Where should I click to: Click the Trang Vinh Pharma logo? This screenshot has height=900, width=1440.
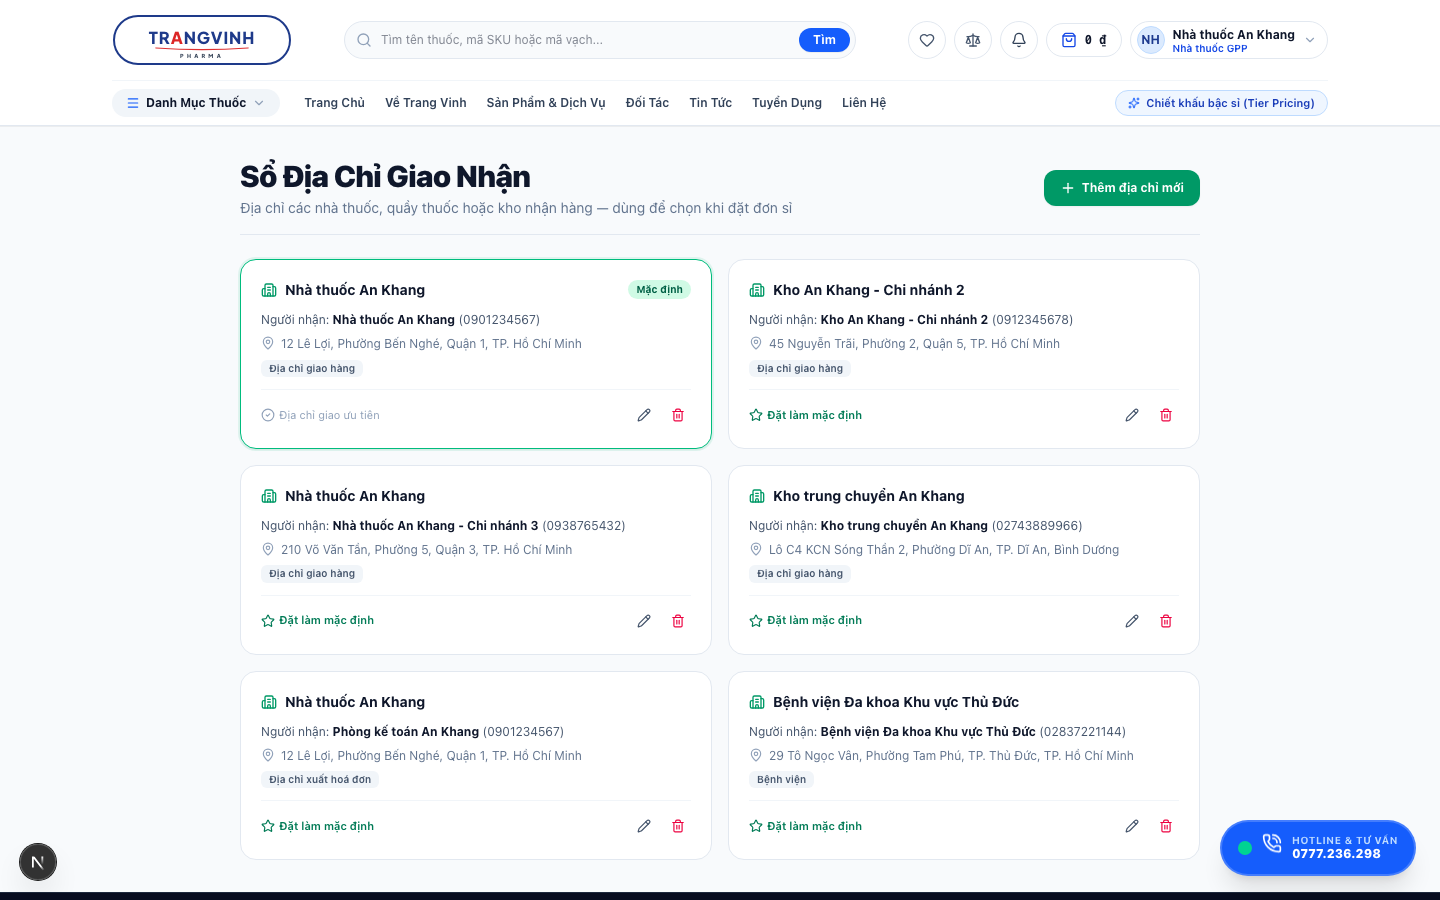[x=202, y=40]
